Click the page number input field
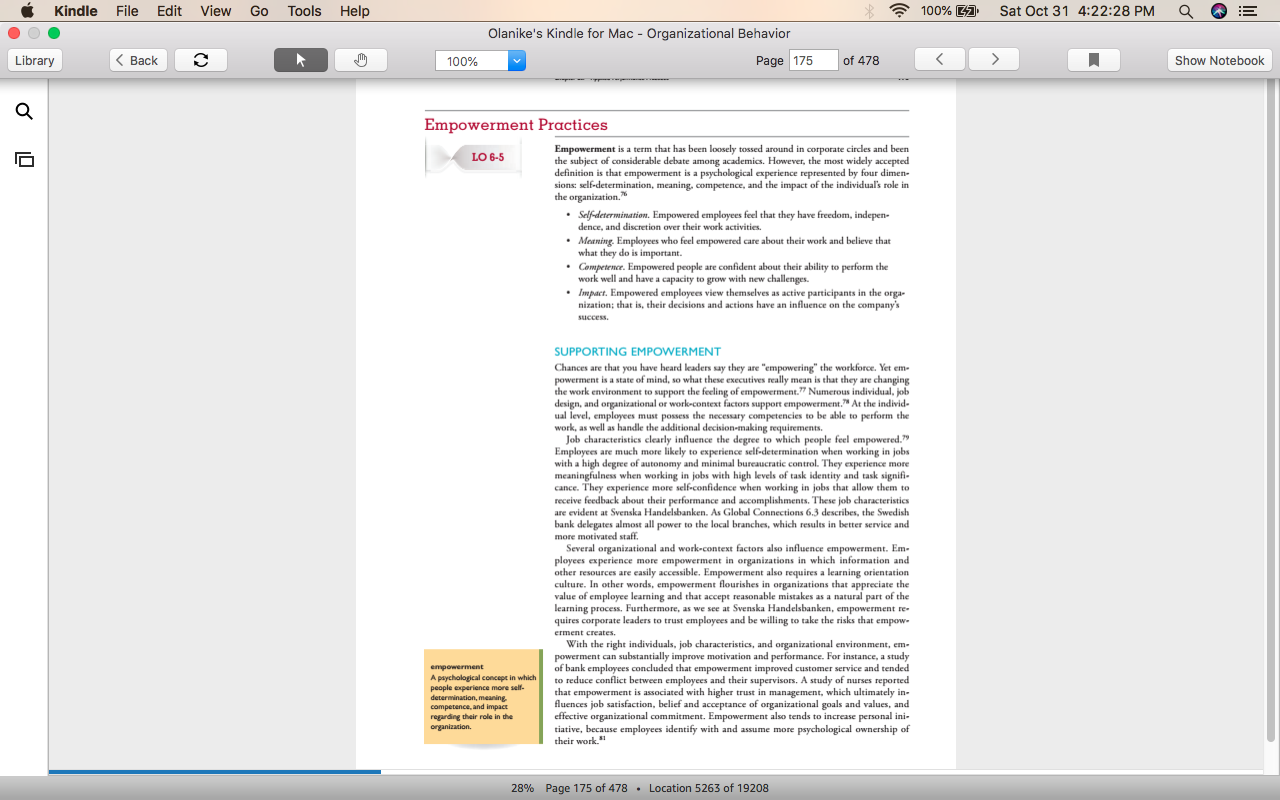The width and height of the screenshot is (1280, 800). point(813,60)
